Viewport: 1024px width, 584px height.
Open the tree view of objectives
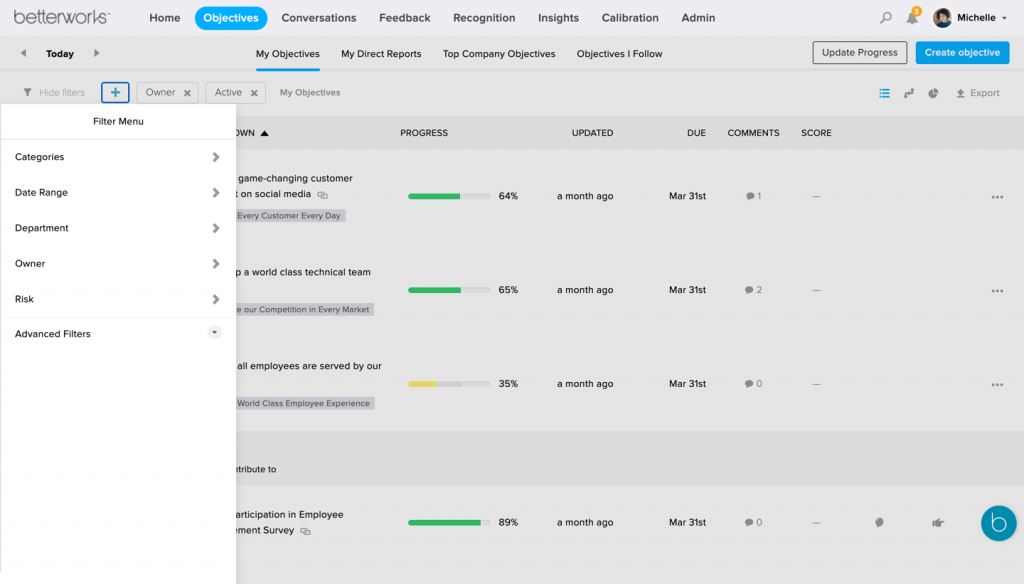pos(909,92)
